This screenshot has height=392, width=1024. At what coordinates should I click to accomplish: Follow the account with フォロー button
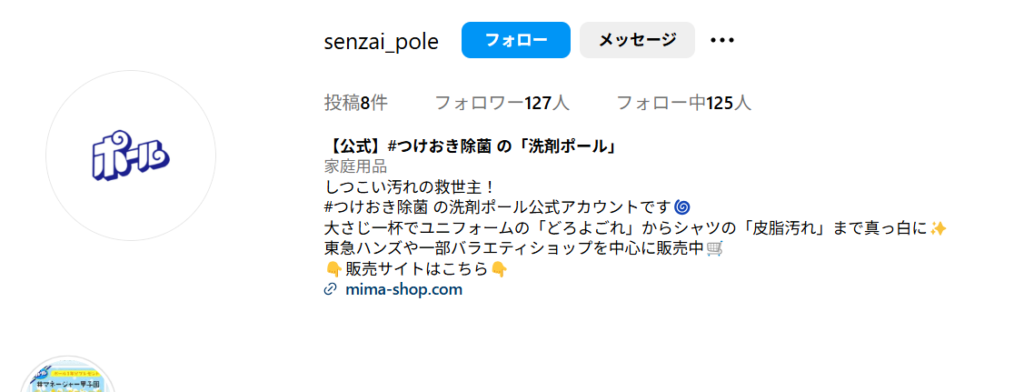pyautogui.click(x=516, y=40)
